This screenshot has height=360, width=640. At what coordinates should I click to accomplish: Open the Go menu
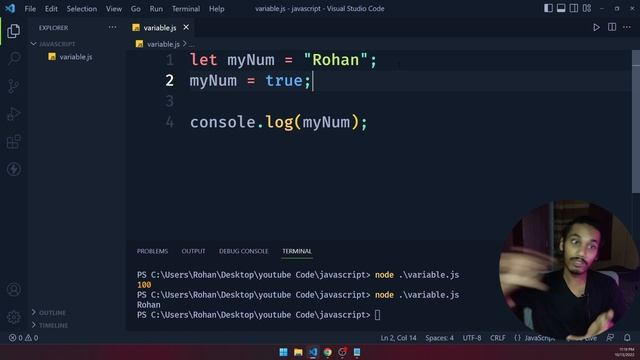(136, 9)
